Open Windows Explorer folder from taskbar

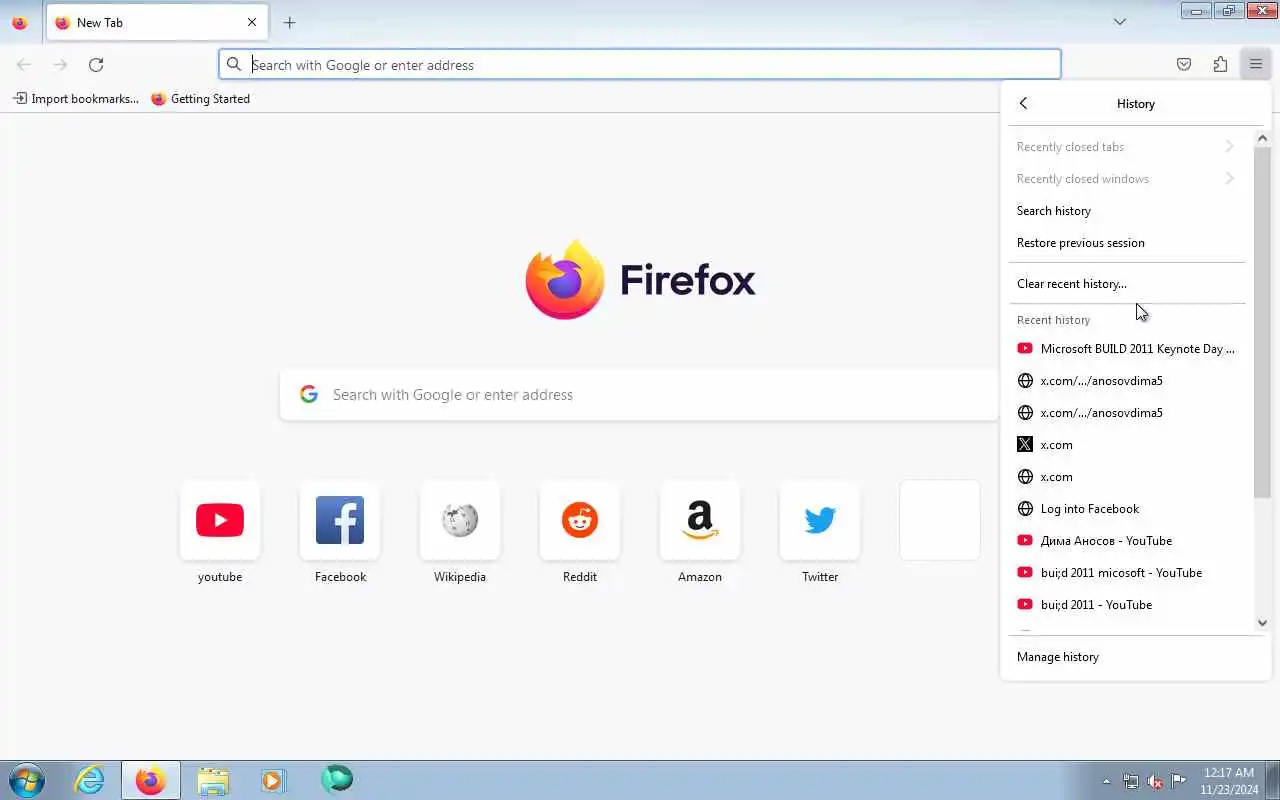(213, 780)
